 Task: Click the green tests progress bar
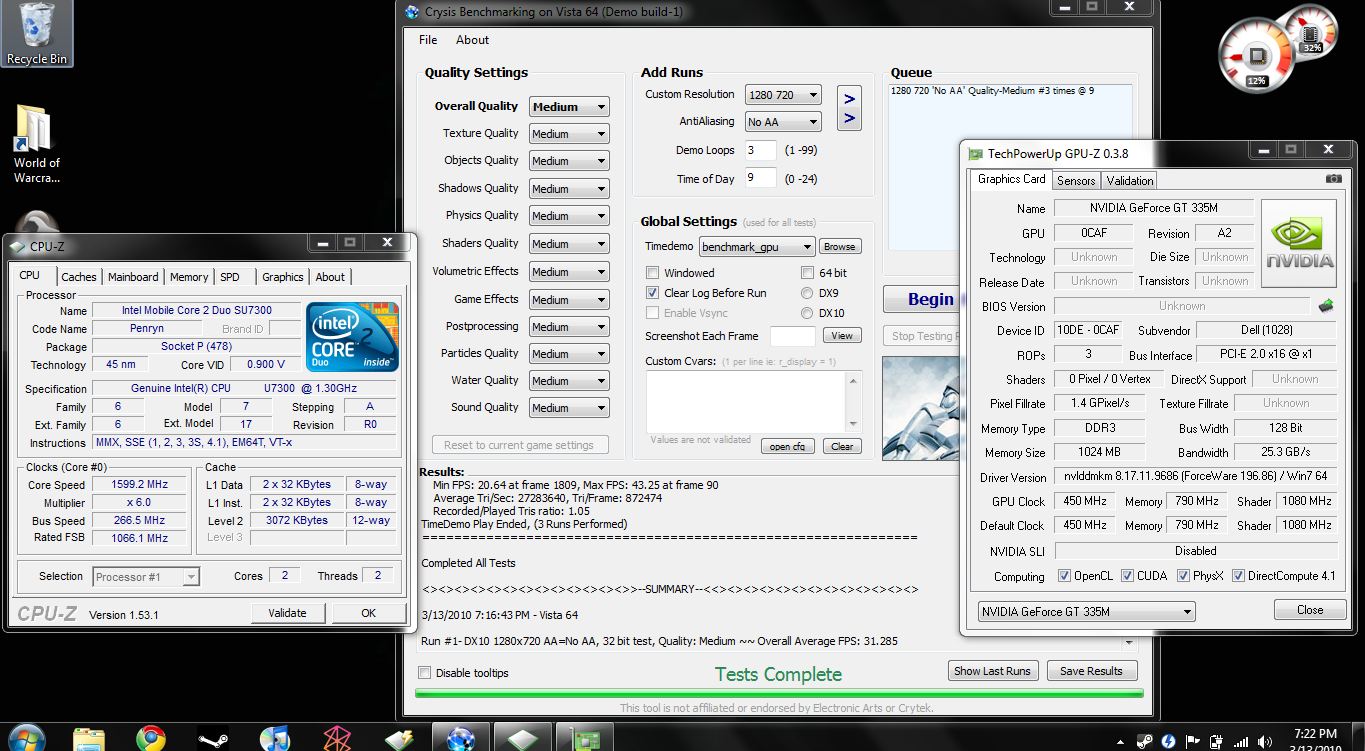[779, 693]
